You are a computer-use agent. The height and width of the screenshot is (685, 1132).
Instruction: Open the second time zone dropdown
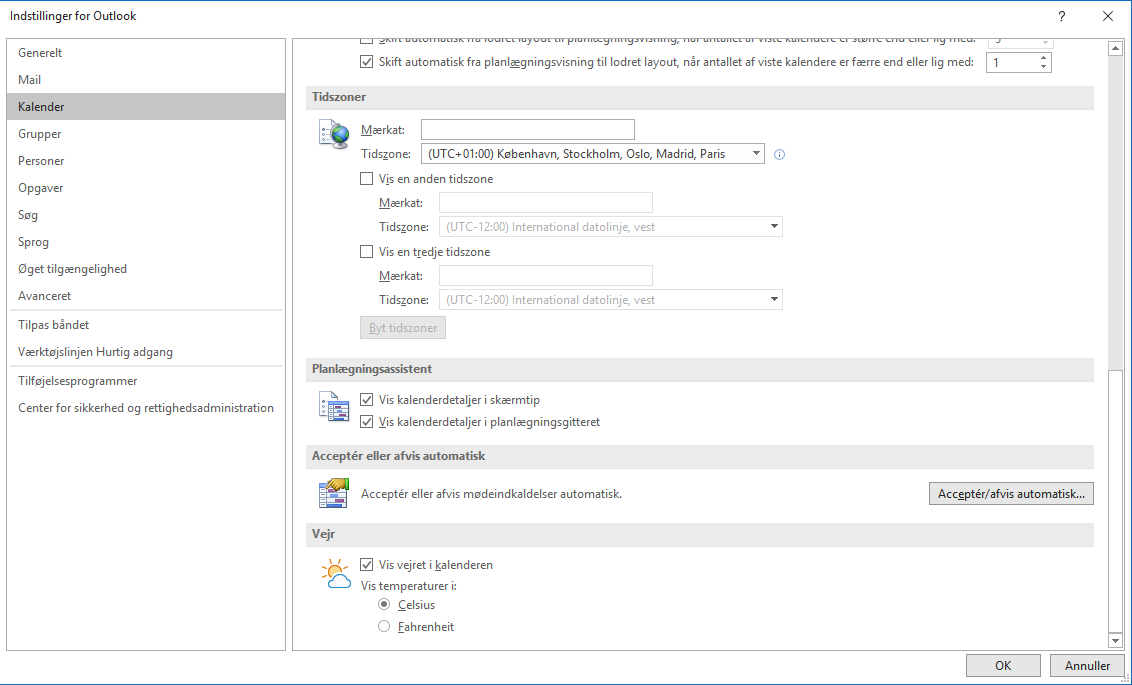point(611,227)
